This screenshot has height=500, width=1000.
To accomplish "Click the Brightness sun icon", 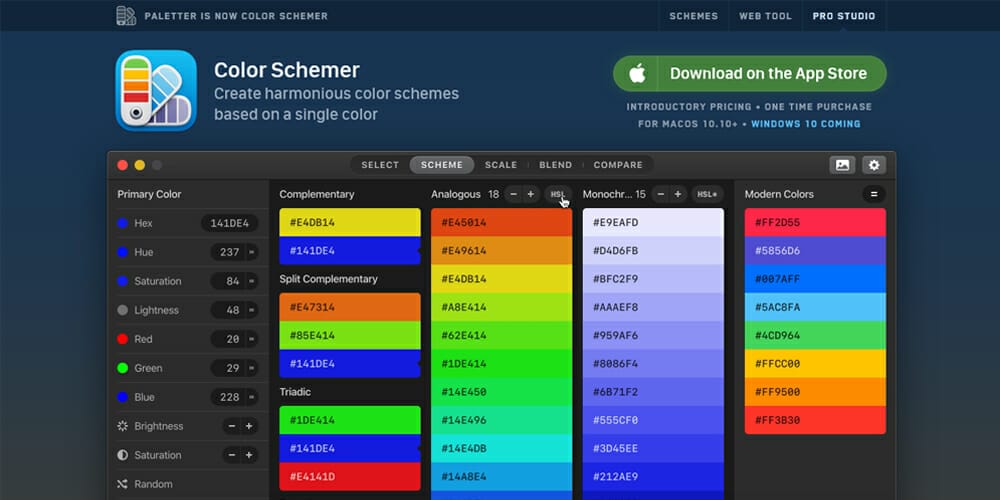I will click(122, 426).
